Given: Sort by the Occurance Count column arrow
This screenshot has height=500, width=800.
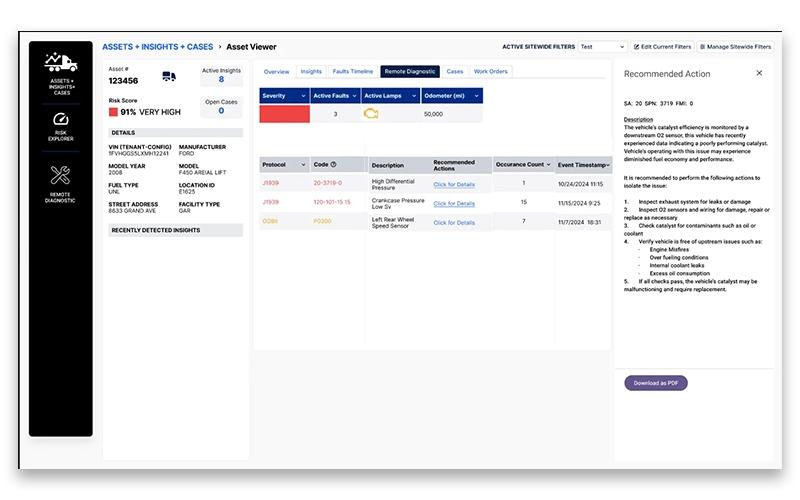Looking at the screenshot, I should [548, 164].
